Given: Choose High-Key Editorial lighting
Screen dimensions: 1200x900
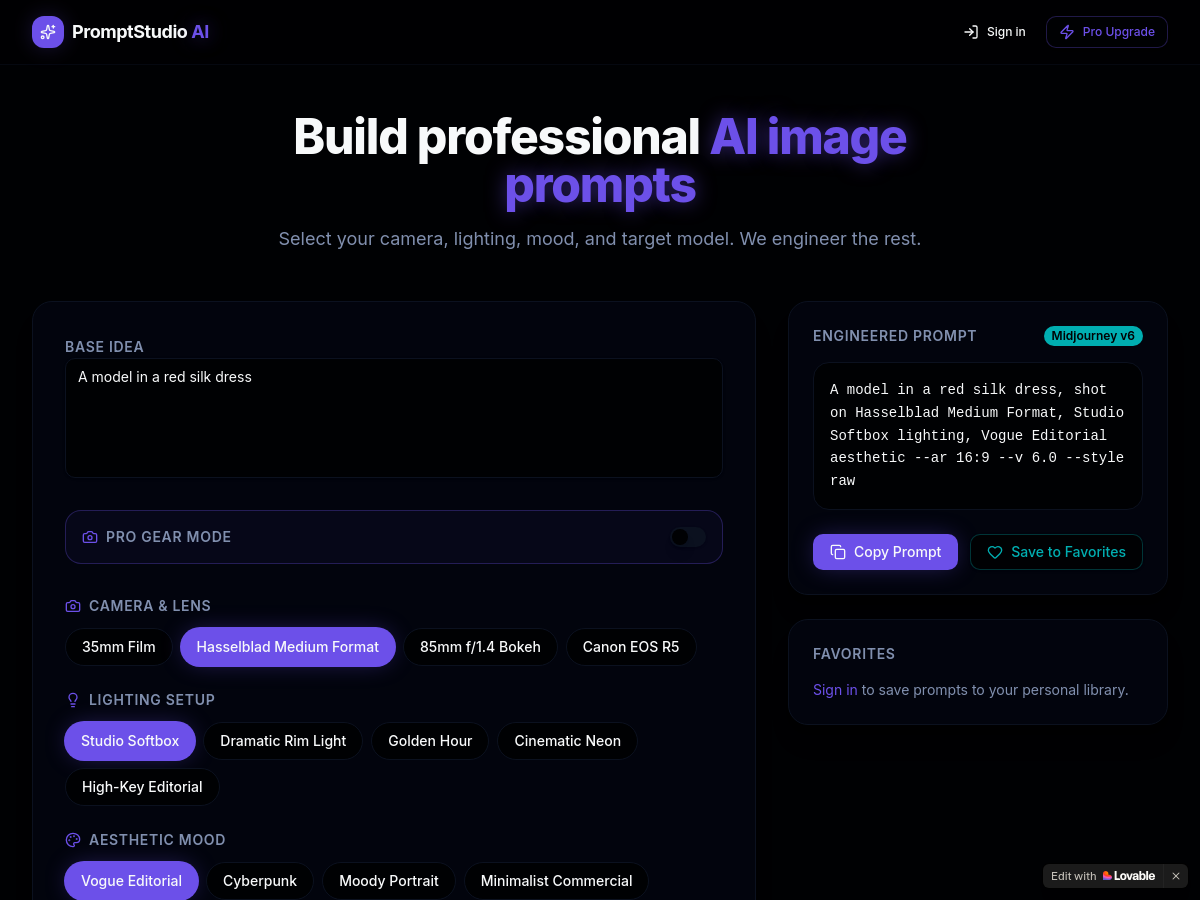Looking at the screenshot, I should click(142, 787).
